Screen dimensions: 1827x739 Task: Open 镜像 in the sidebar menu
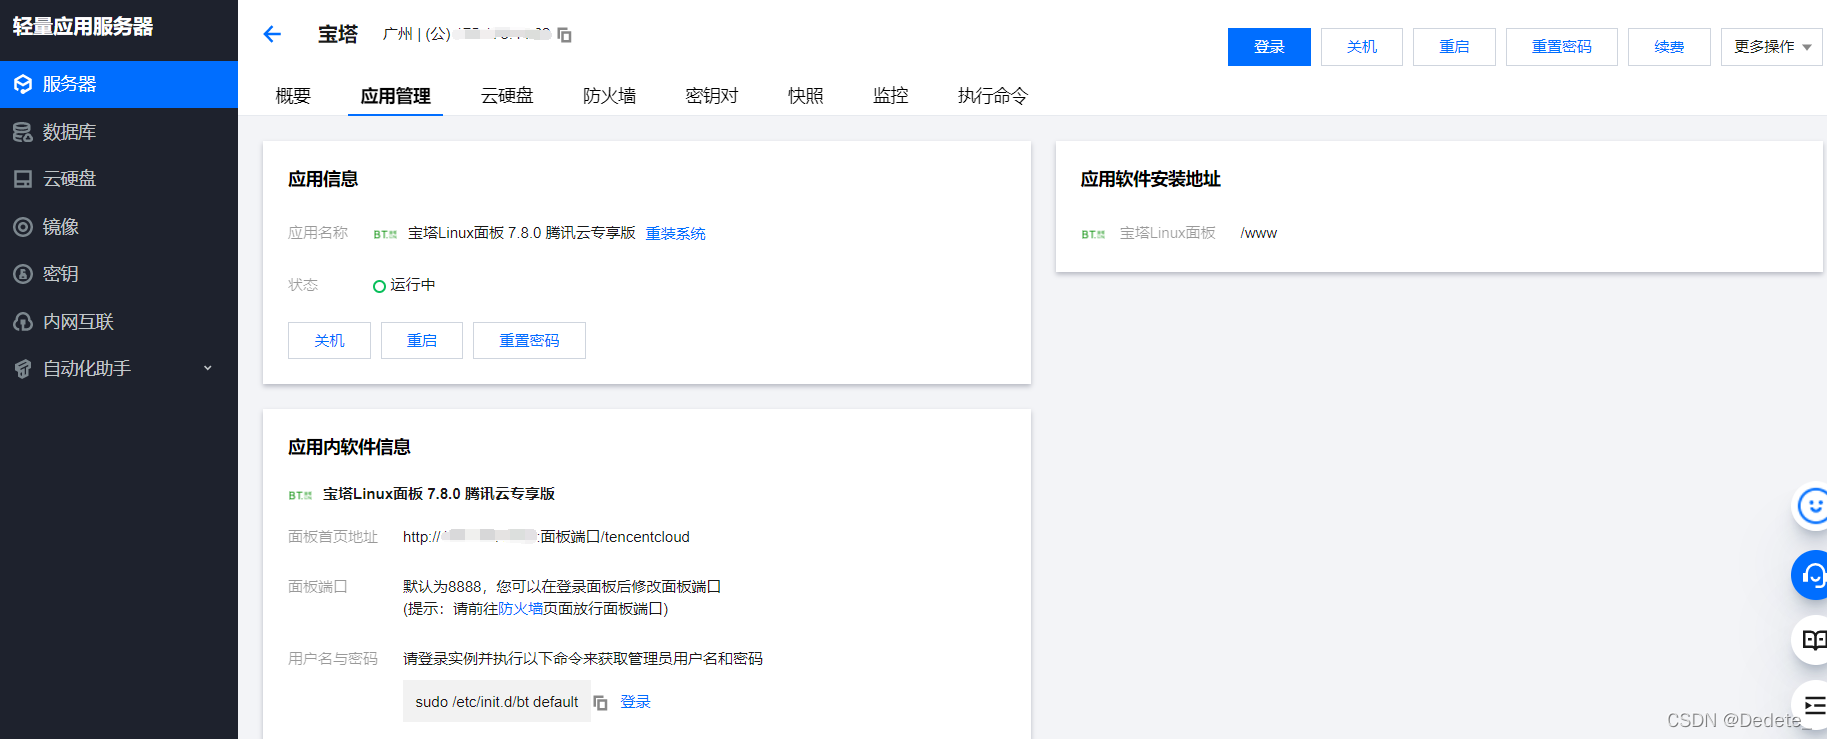(119, 227)
